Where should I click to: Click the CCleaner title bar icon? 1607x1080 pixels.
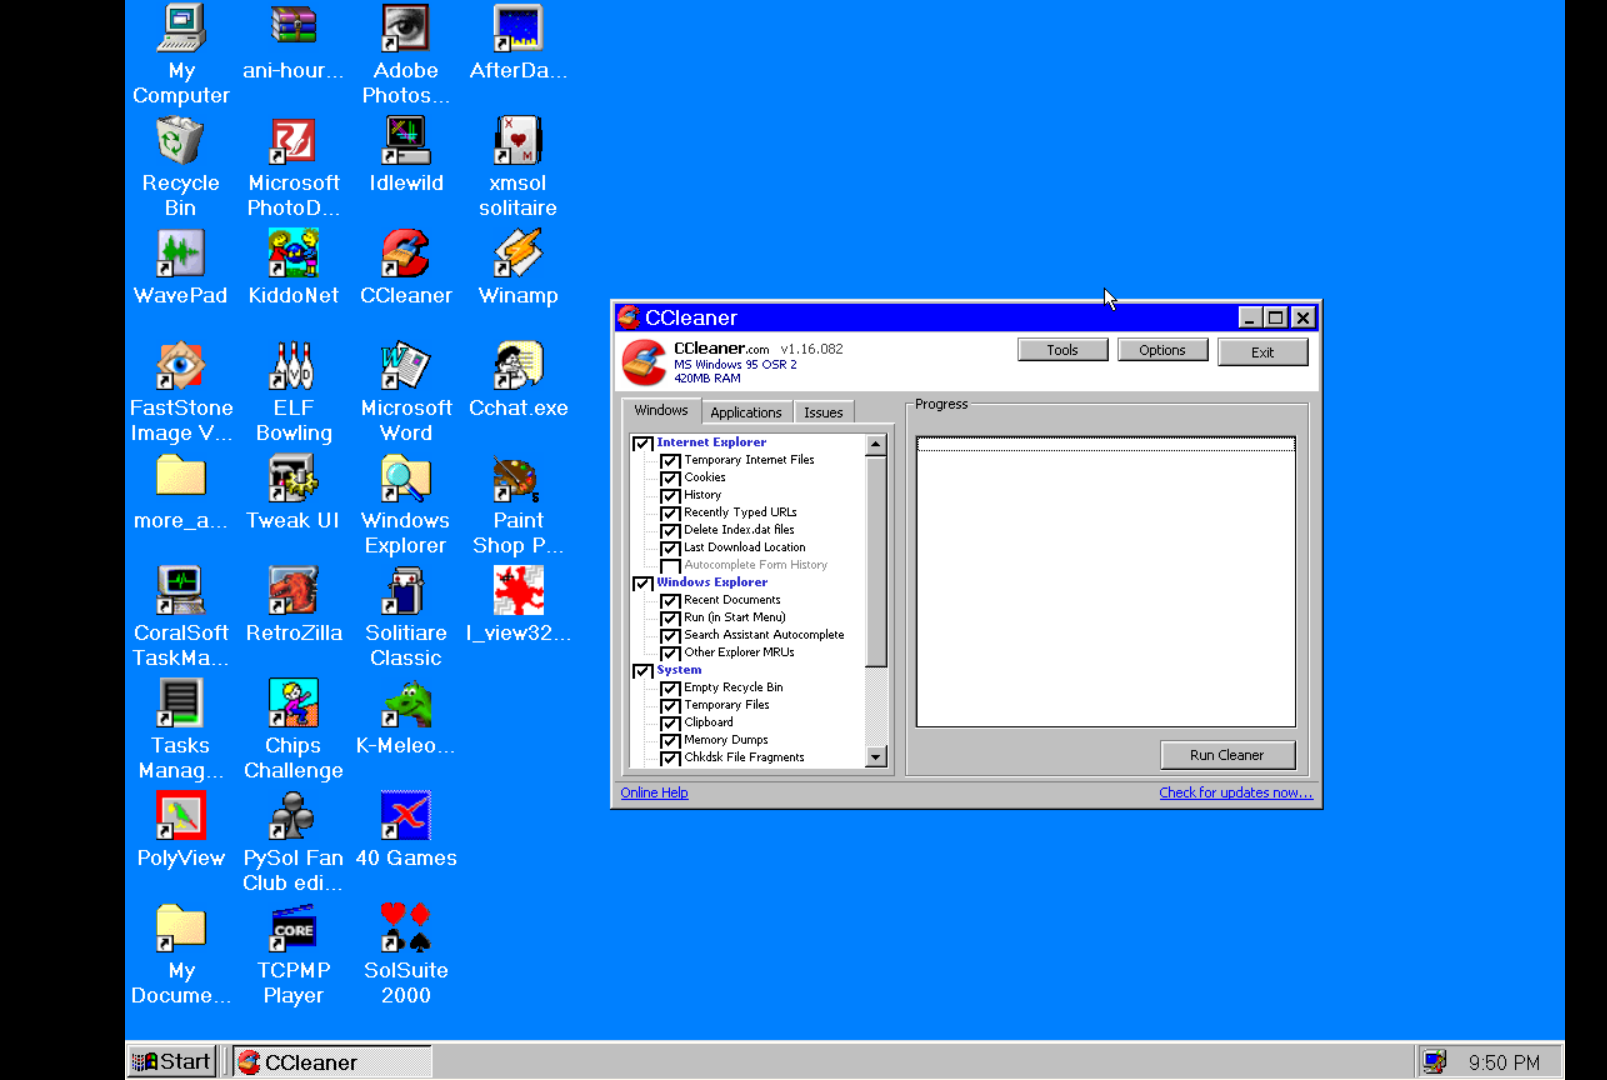629,317
